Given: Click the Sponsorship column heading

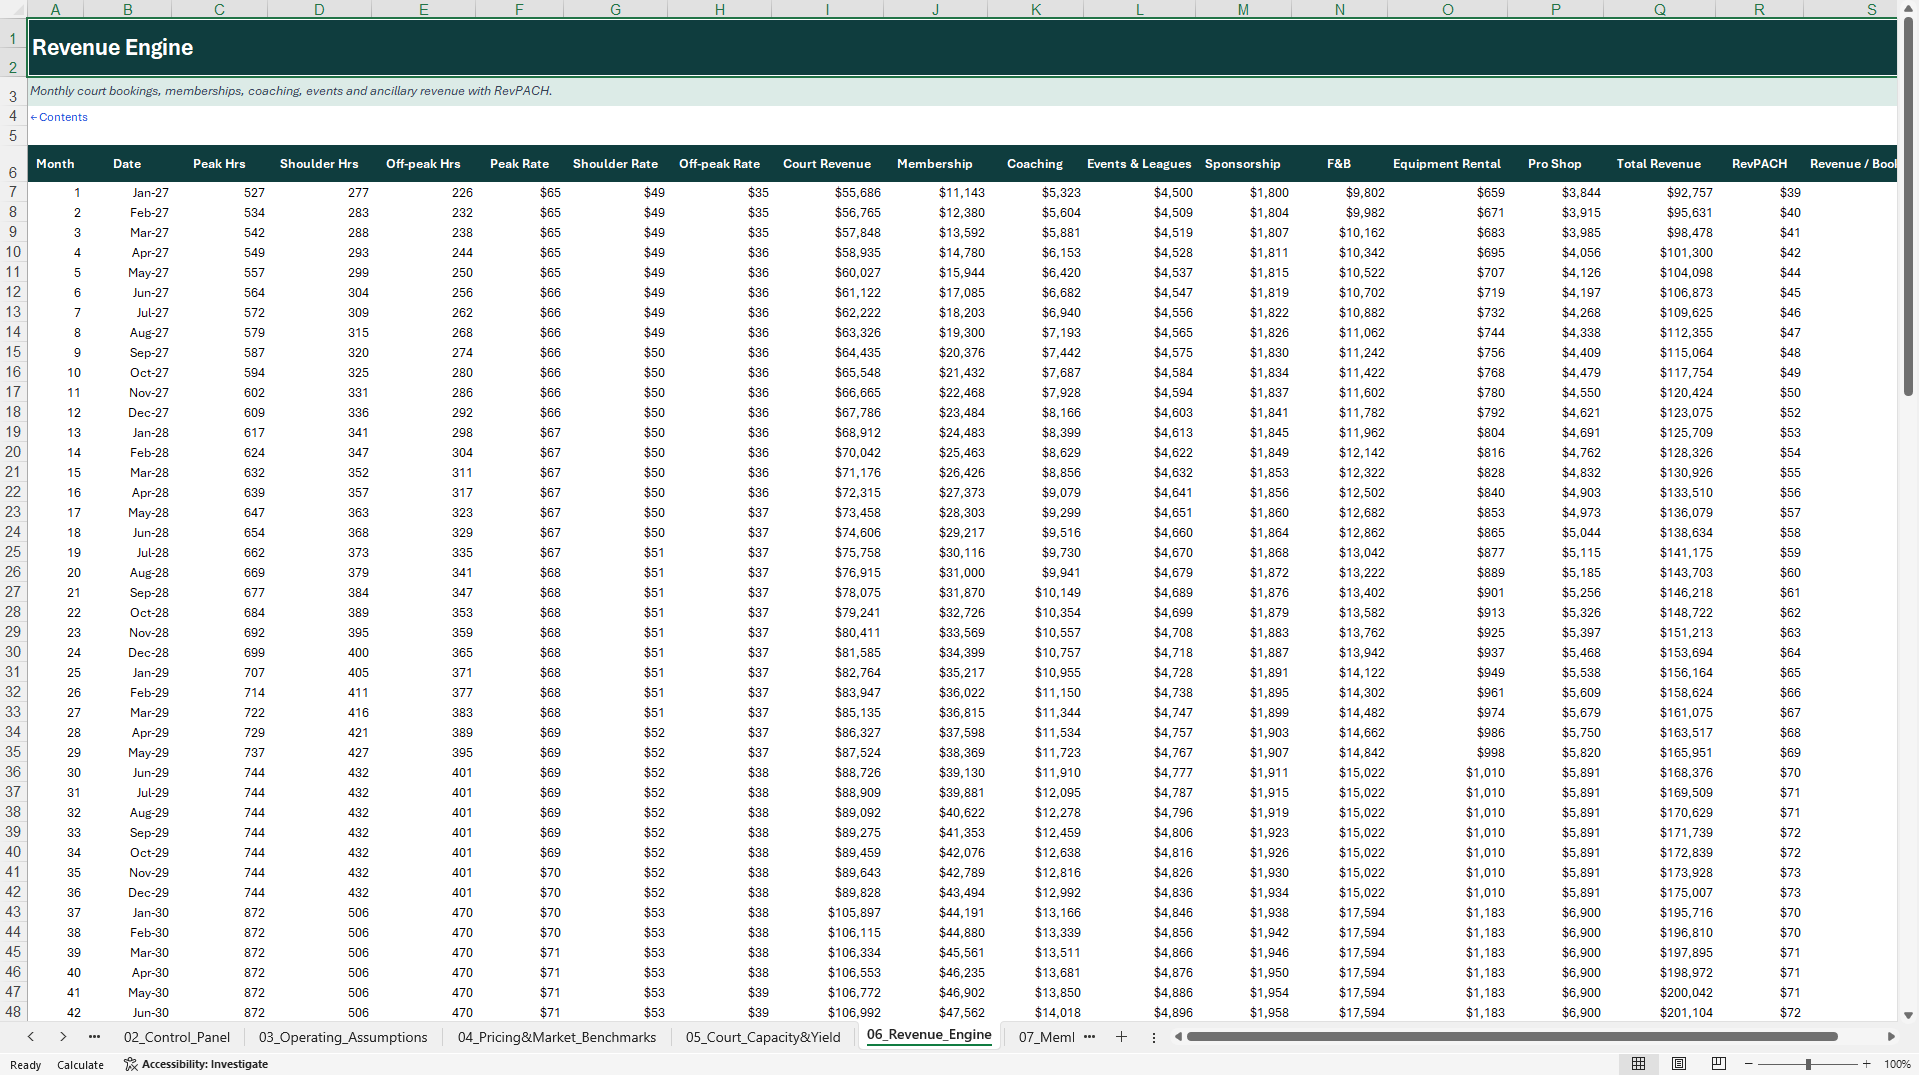Looking at the screenshot, I should [1242, 164].
